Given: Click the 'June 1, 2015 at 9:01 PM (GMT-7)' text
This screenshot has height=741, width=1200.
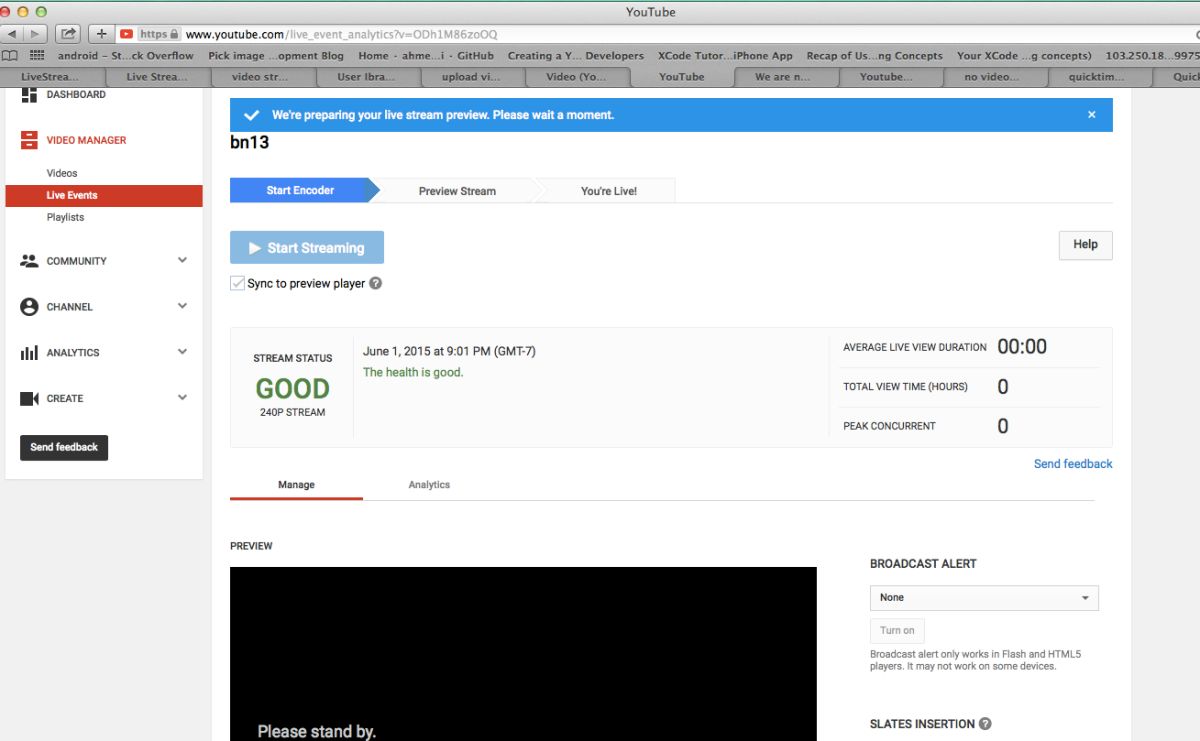Looking at the screenshot, I should click(449, 352).
